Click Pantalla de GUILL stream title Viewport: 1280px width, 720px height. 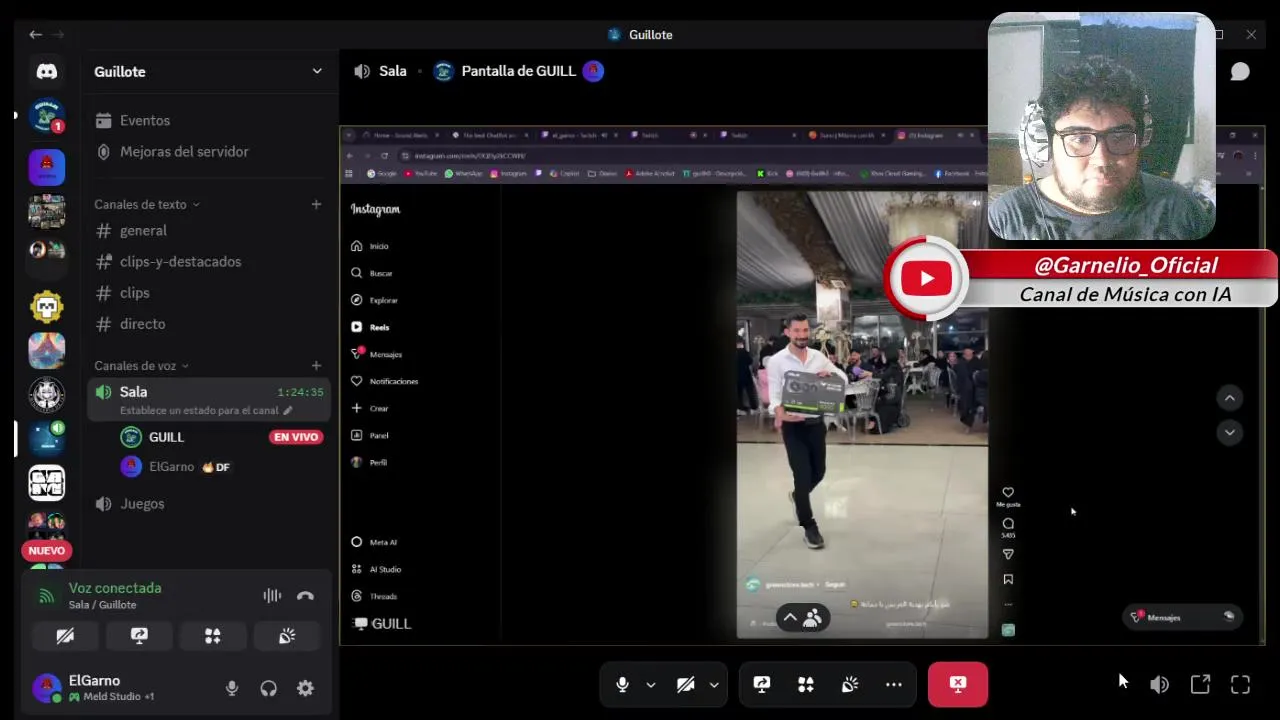point(518,71)
